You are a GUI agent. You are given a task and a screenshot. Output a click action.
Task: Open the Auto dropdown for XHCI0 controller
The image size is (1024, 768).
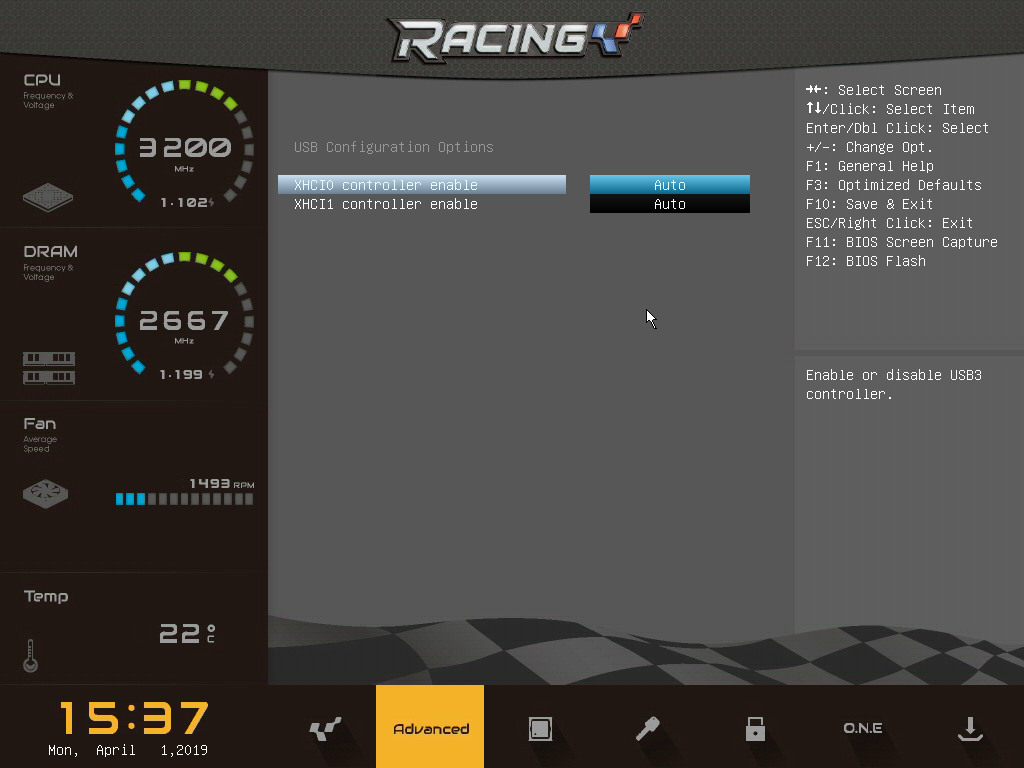tap(670, 185)
